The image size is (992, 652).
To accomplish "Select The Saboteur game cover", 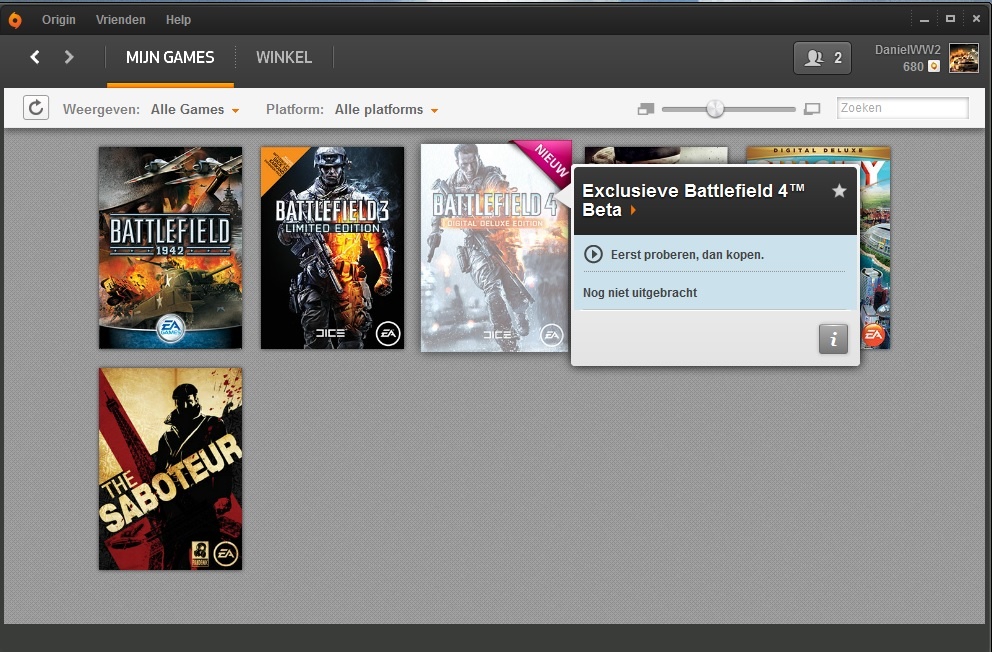I will click(170, 469).
